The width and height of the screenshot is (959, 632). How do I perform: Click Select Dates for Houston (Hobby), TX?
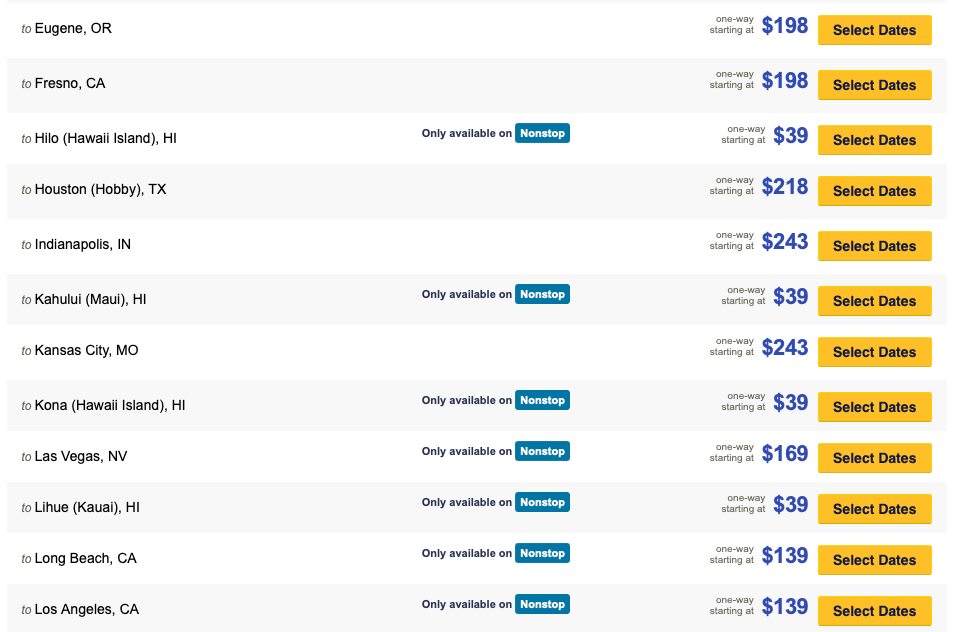[x=874, y=191]
